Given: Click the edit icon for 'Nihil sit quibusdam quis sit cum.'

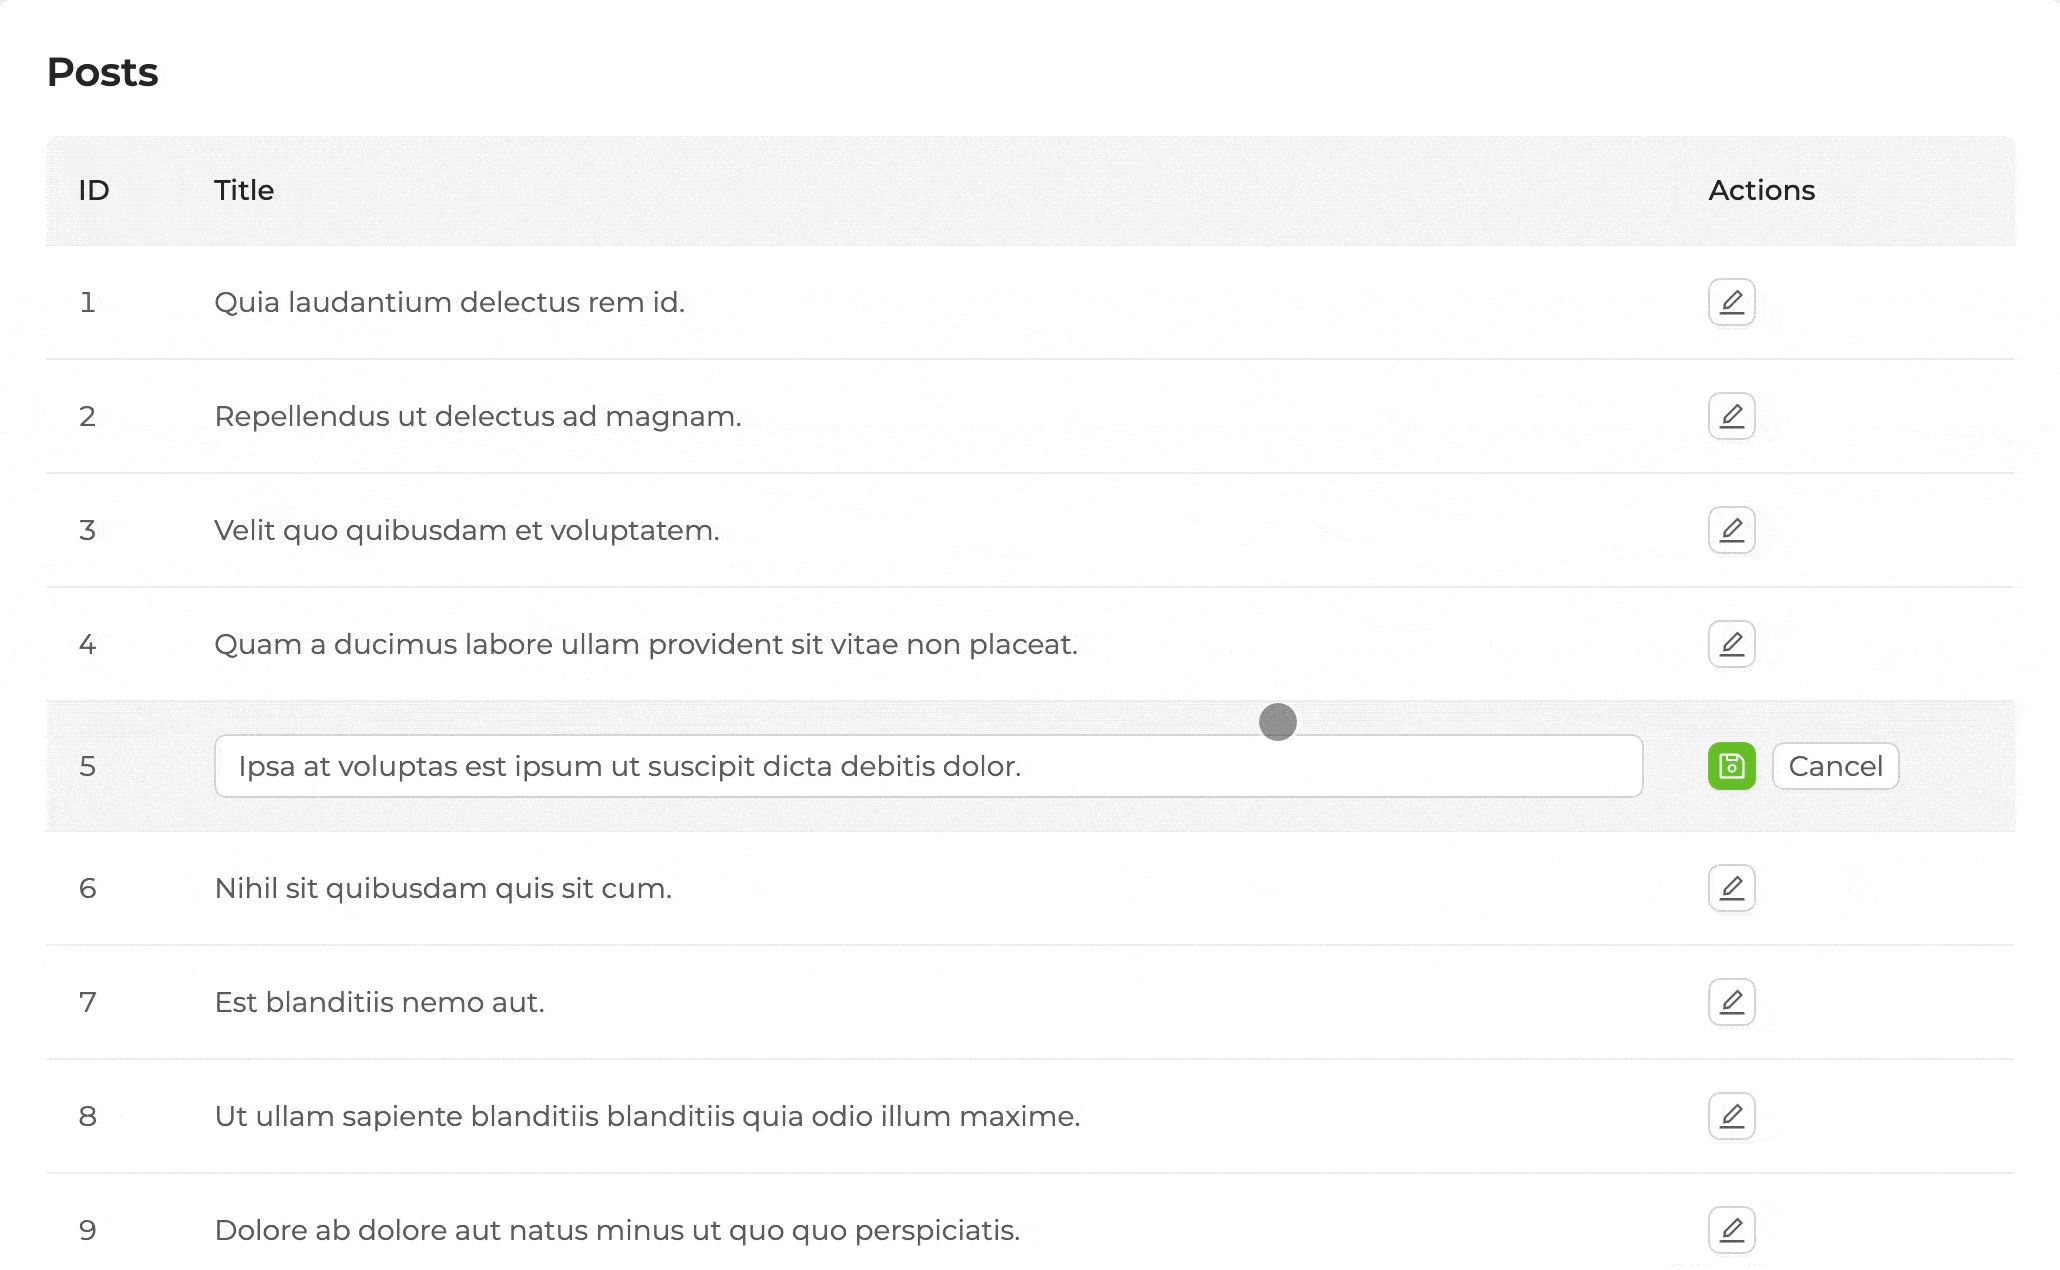Looking at the screenshot, I should coord(1731,888).
